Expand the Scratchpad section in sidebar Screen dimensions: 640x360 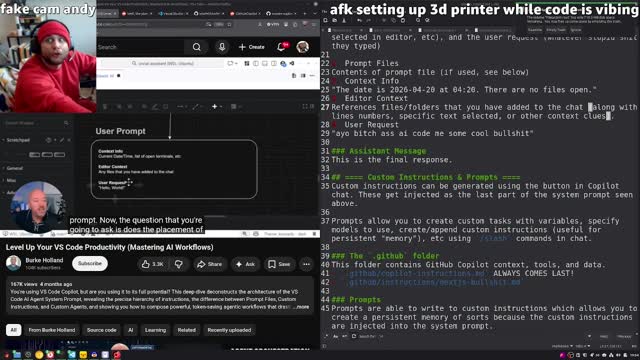pyautogui.click(x=18, y=140)
